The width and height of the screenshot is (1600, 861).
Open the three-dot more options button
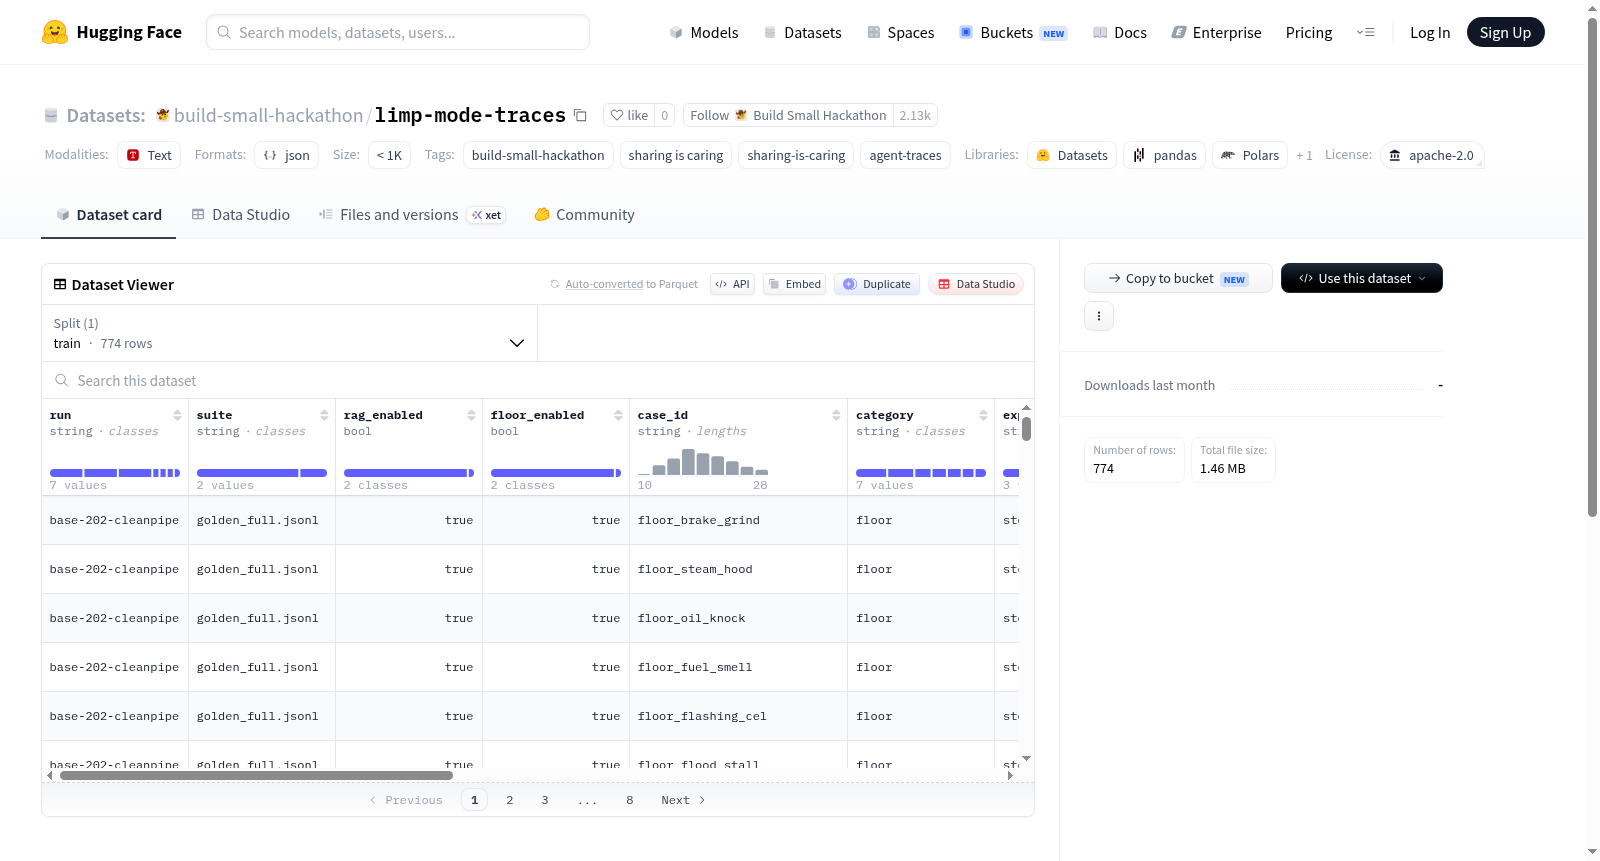pos(1099,316)
